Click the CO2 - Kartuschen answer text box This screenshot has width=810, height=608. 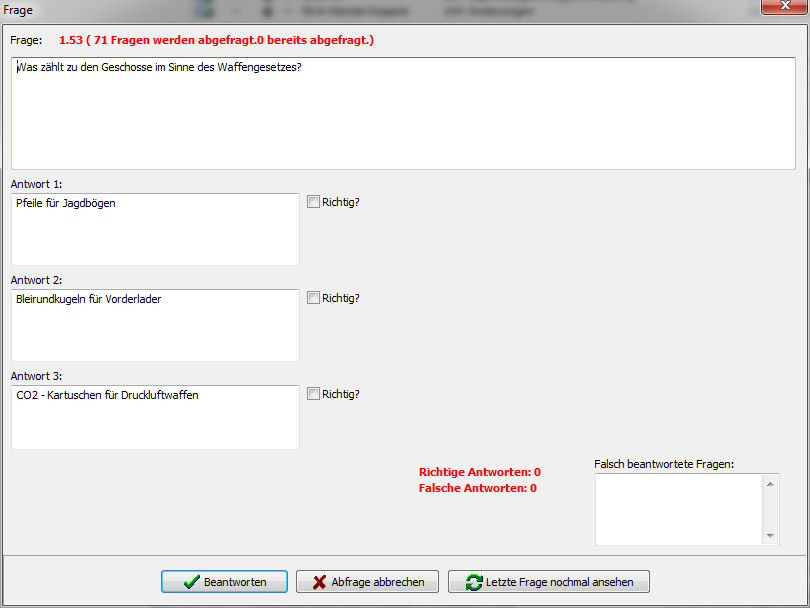click(155, 417)
